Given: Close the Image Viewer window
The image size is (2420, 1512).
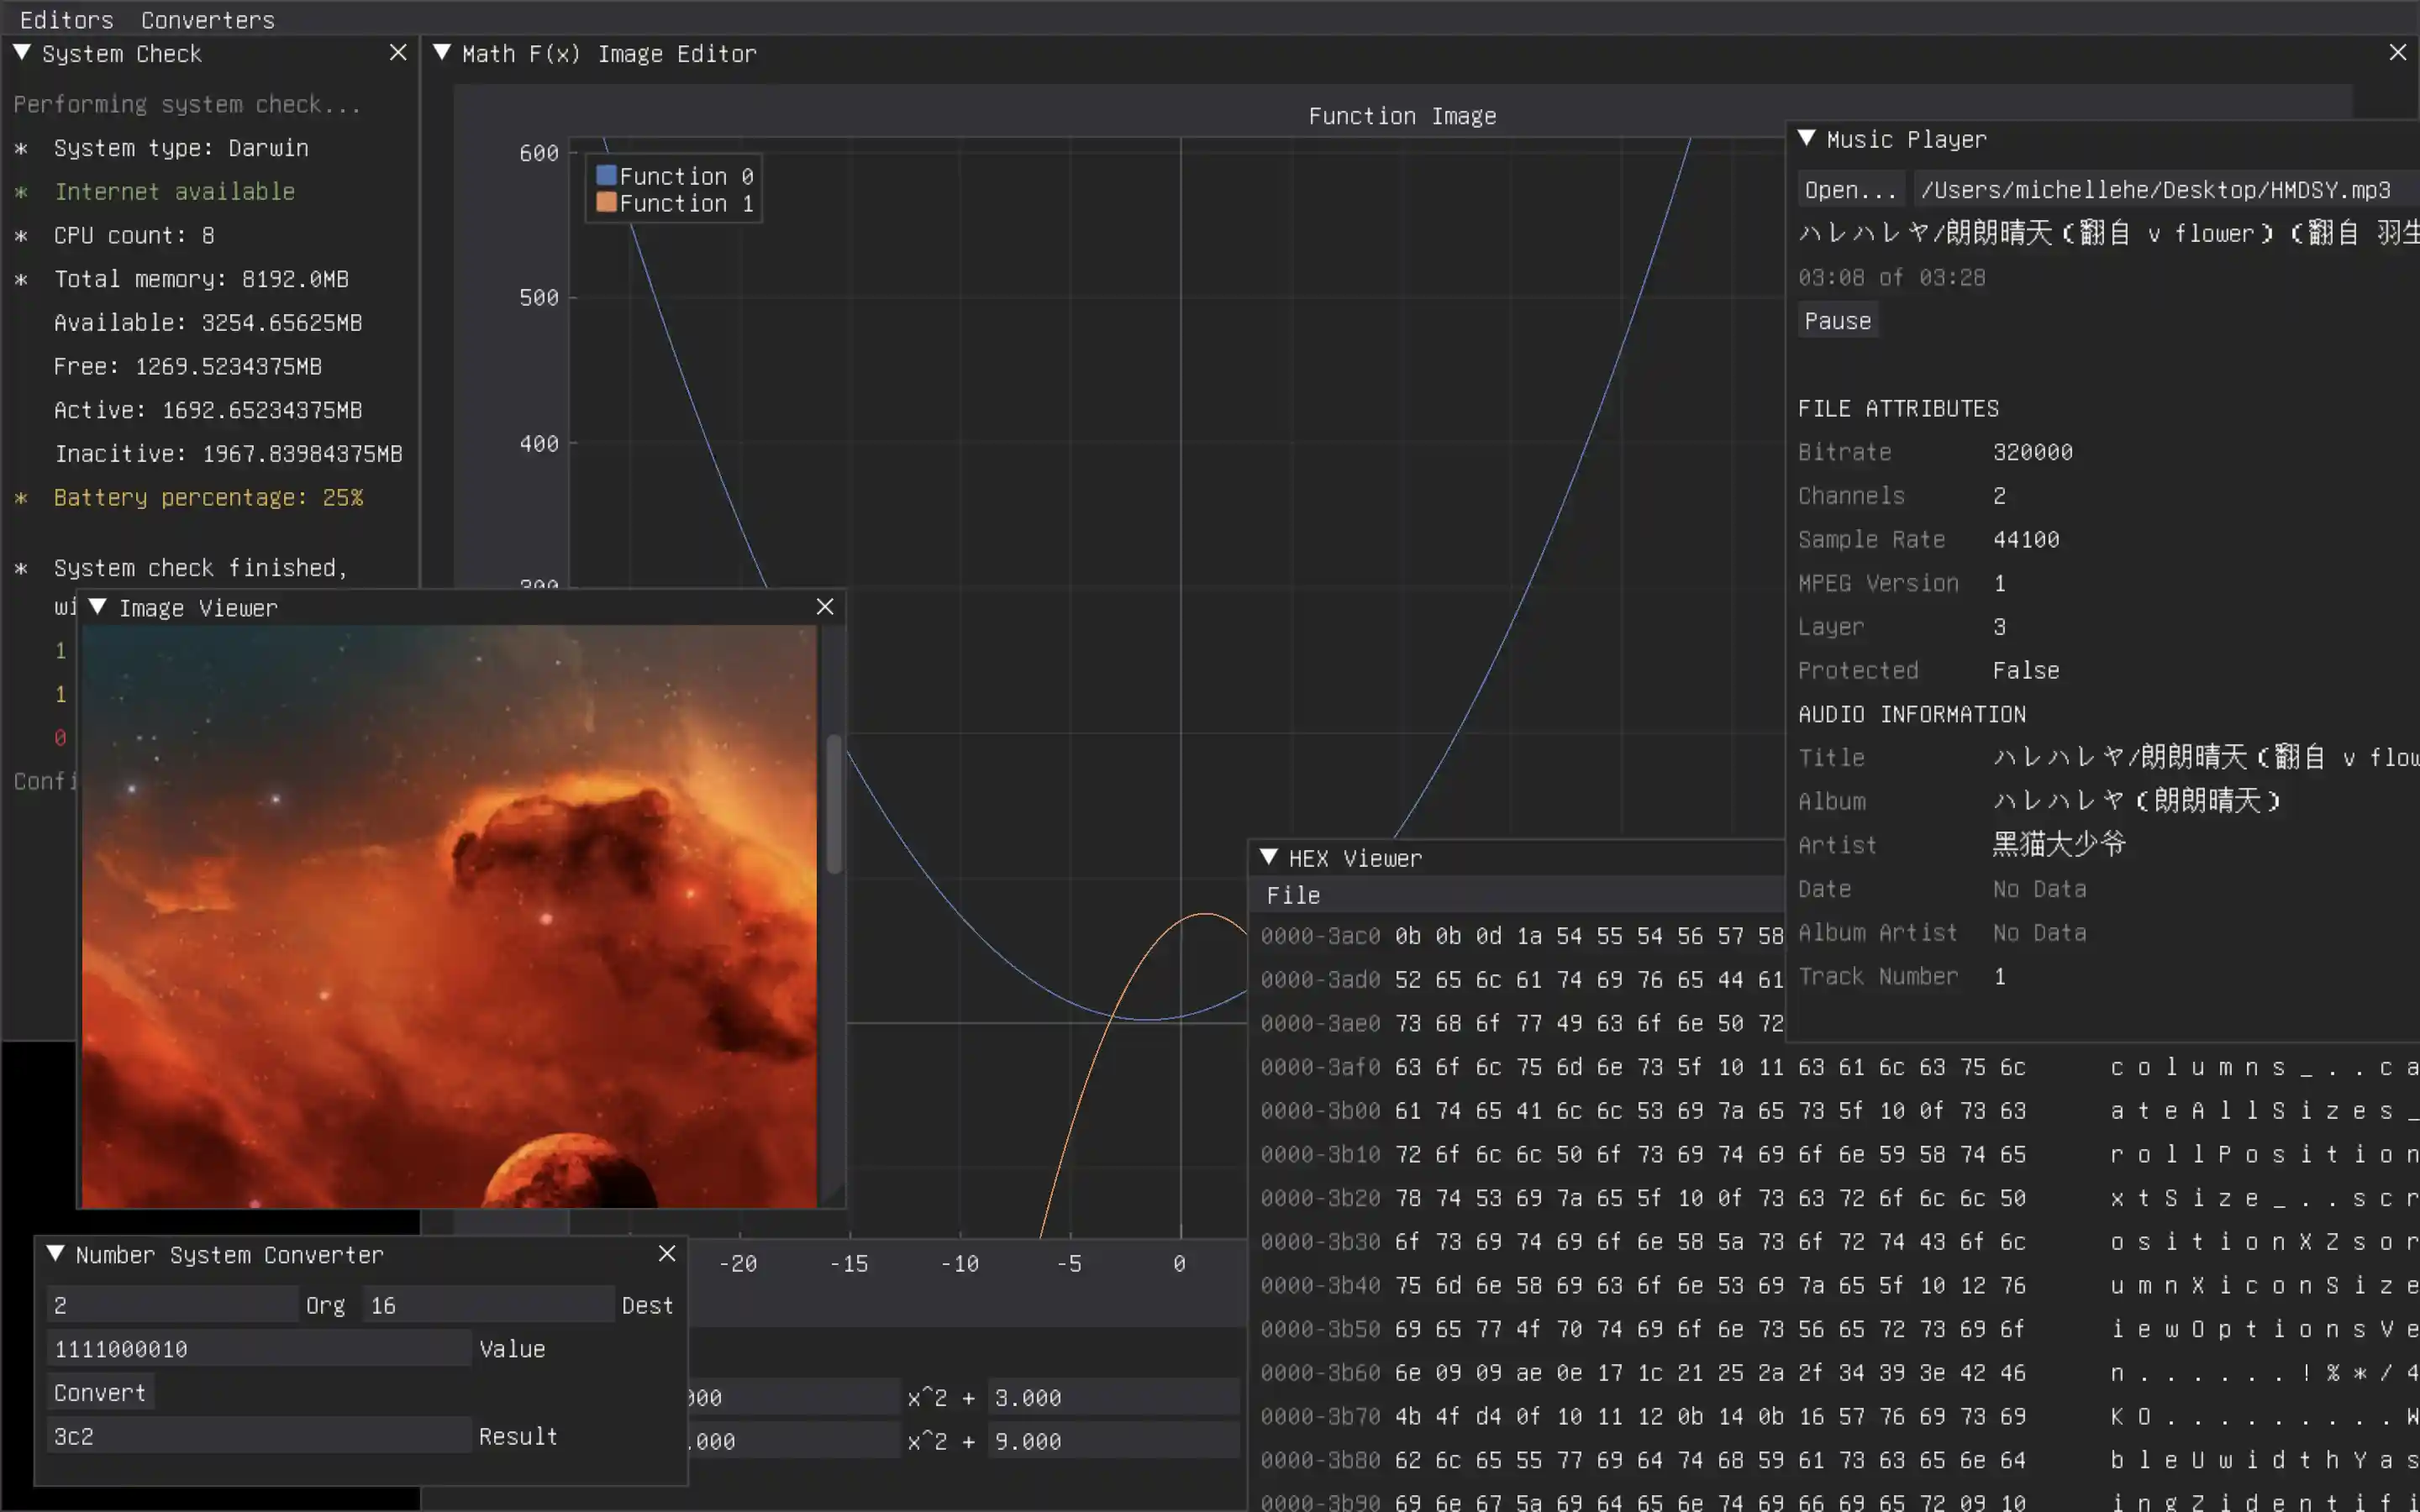Looking at the screenshot, I should (824, 607).
